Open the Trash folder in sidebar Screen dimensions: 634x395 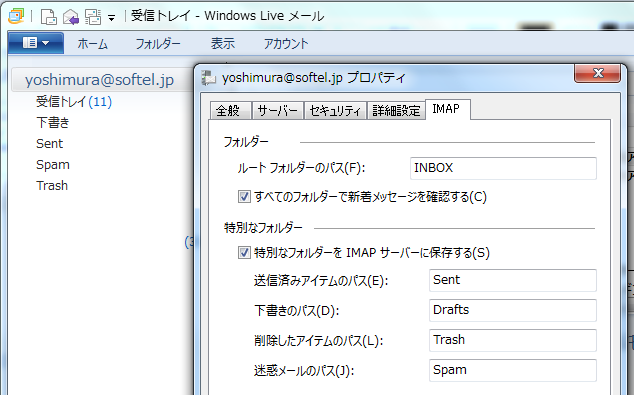click(x=52, y=186)
